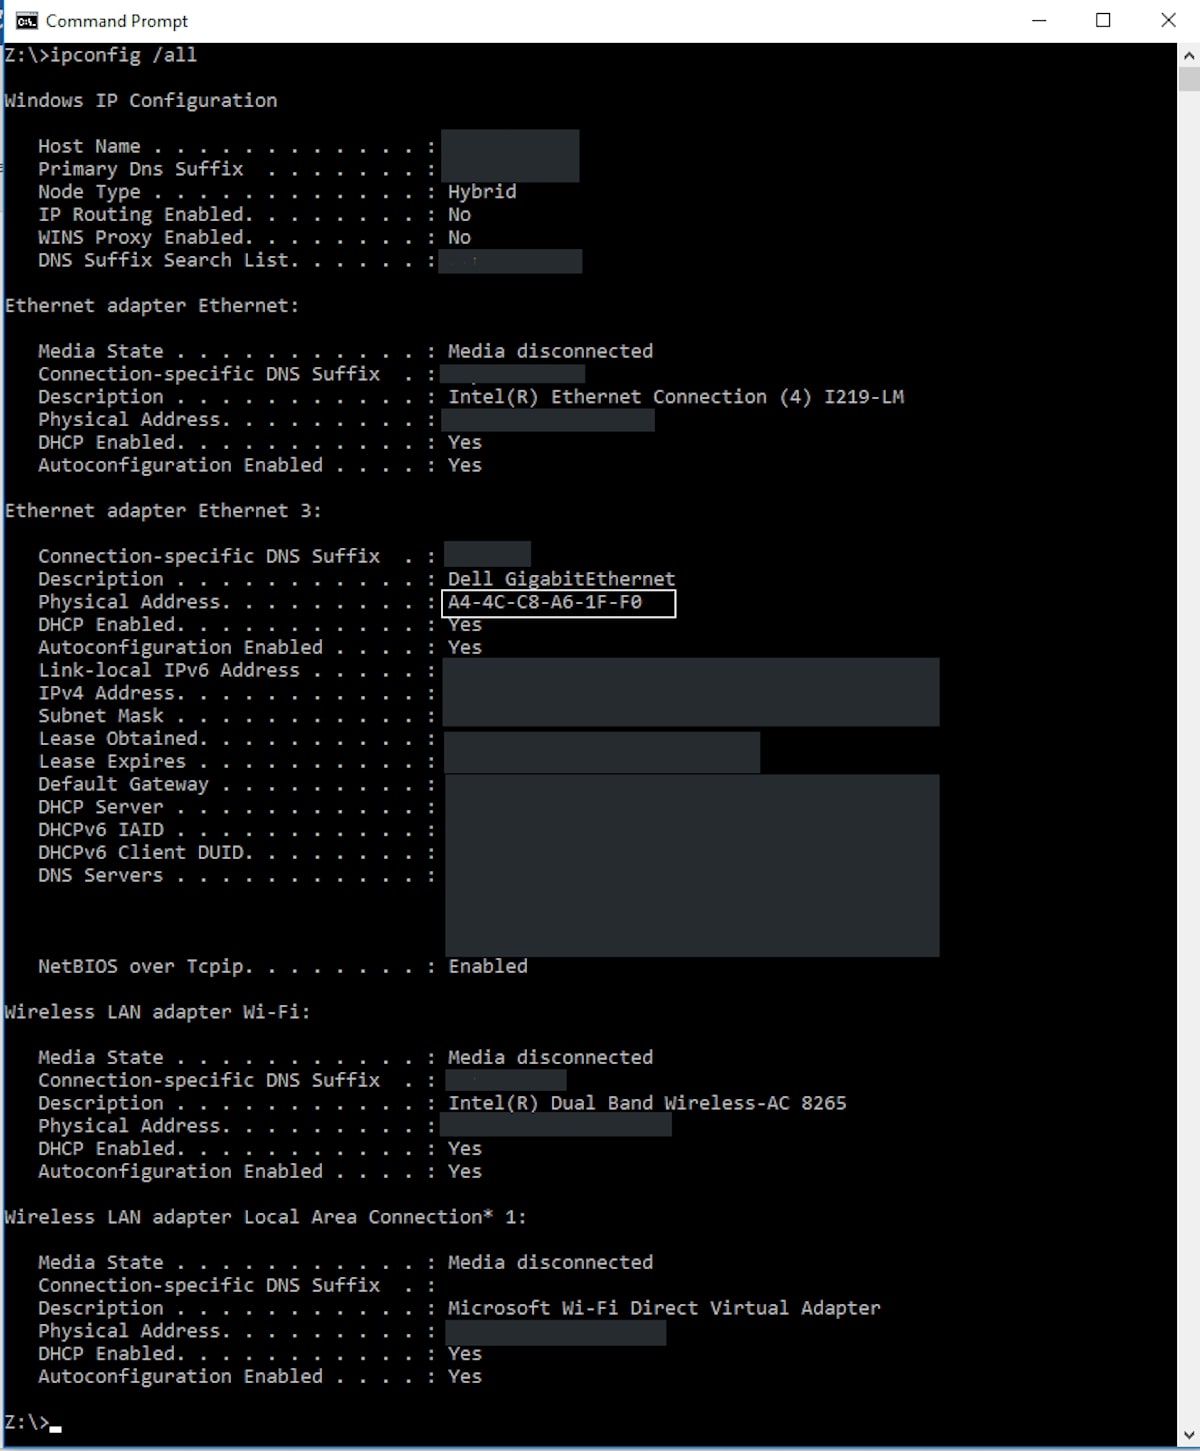Click the "Dell GigabitEthernet" description text
Screen dimensions: 1200x1451
coord(561,579)
